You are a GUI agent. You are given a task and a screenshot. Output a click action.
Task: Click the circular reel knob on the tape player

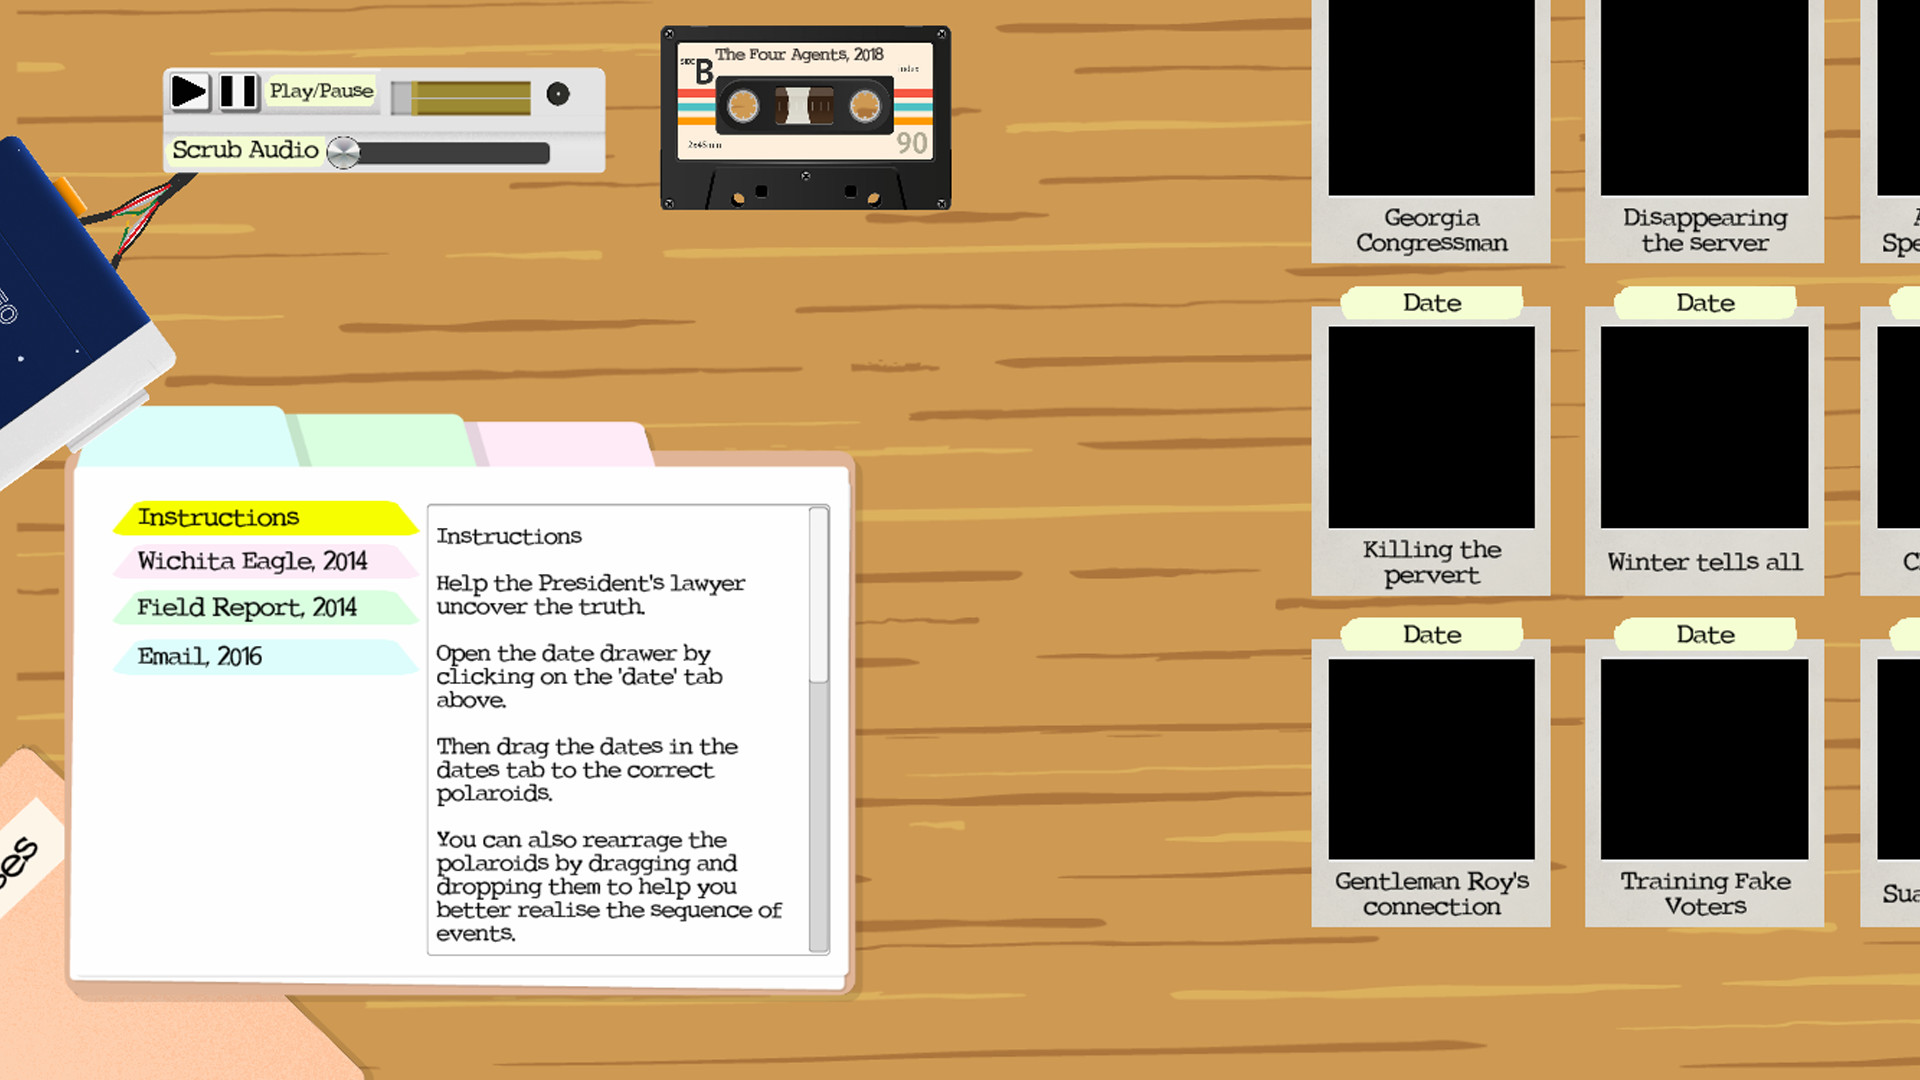point(557,94)
